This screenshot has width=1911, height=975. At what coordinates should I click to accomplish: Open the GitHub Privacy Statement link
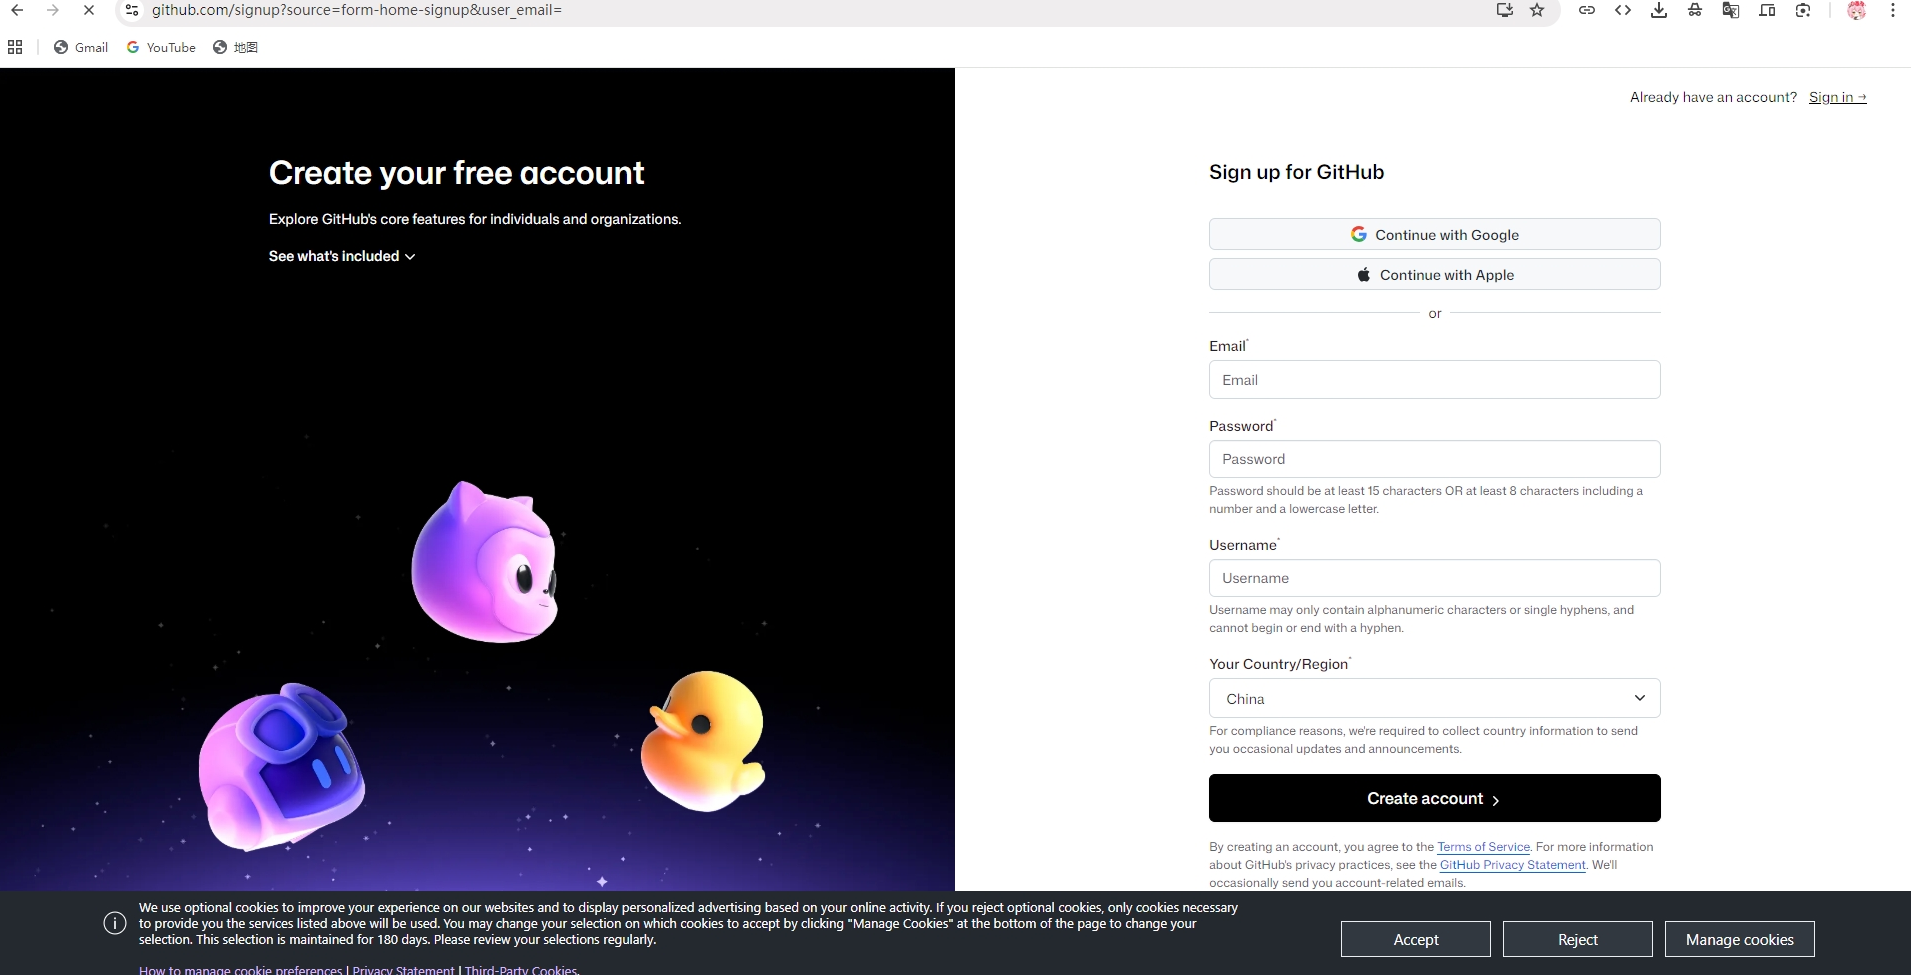click(1512, 865)
